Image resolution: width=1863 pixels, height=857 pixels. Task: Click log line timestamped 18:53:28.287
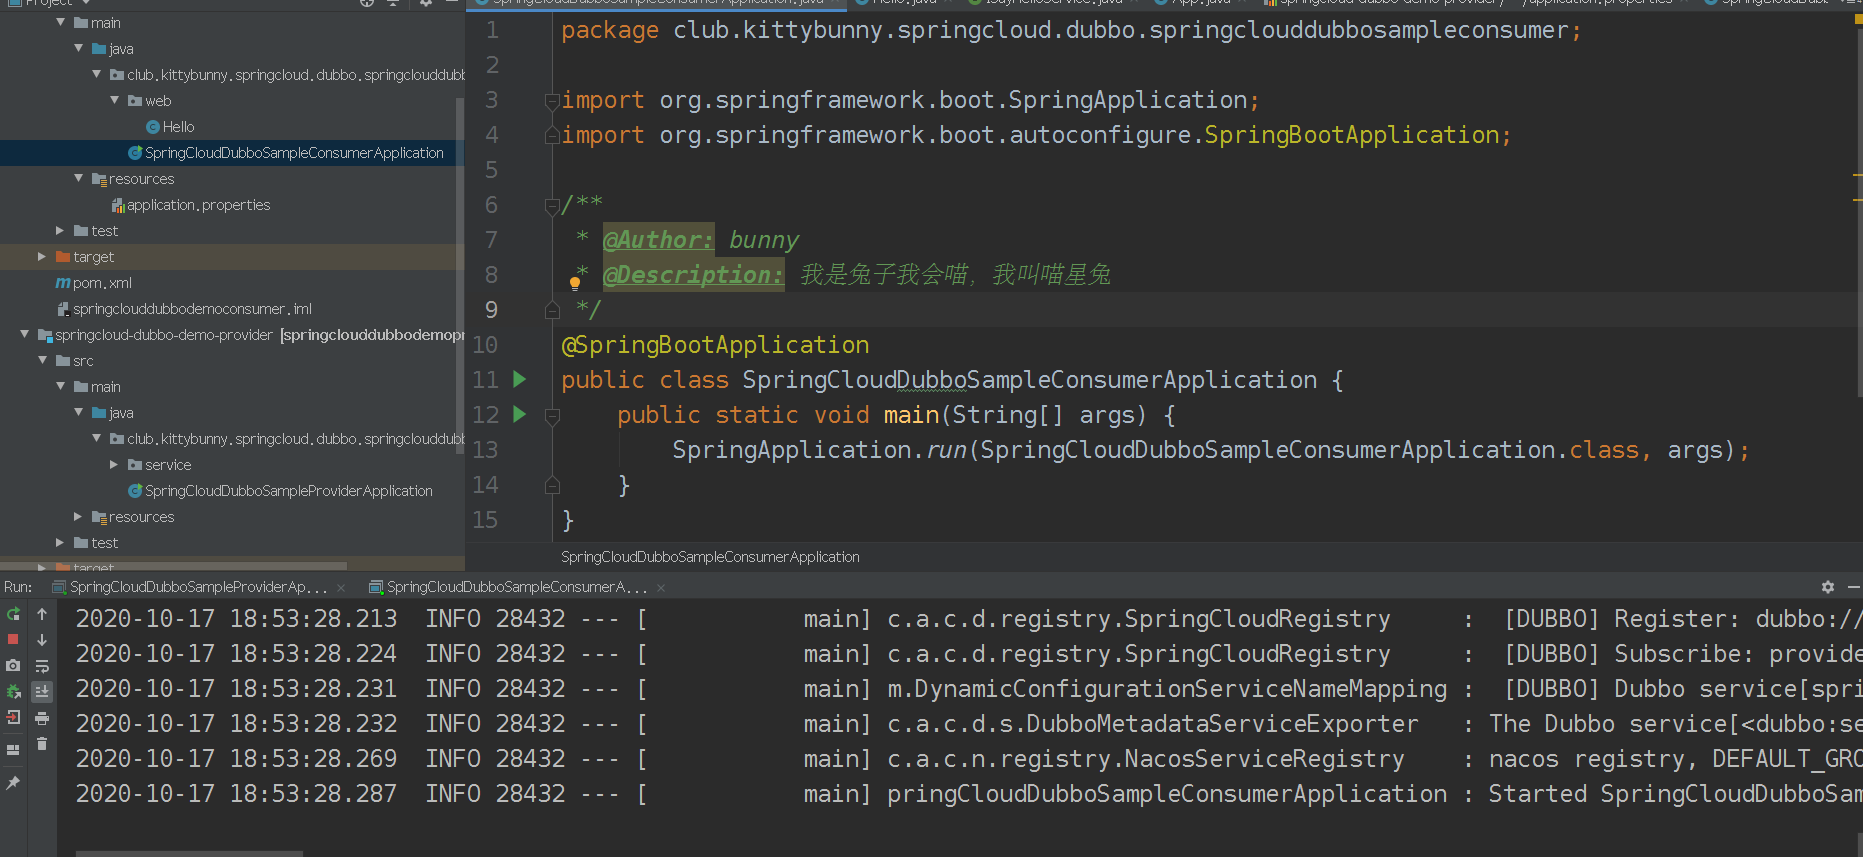click(x=968, y=794)
